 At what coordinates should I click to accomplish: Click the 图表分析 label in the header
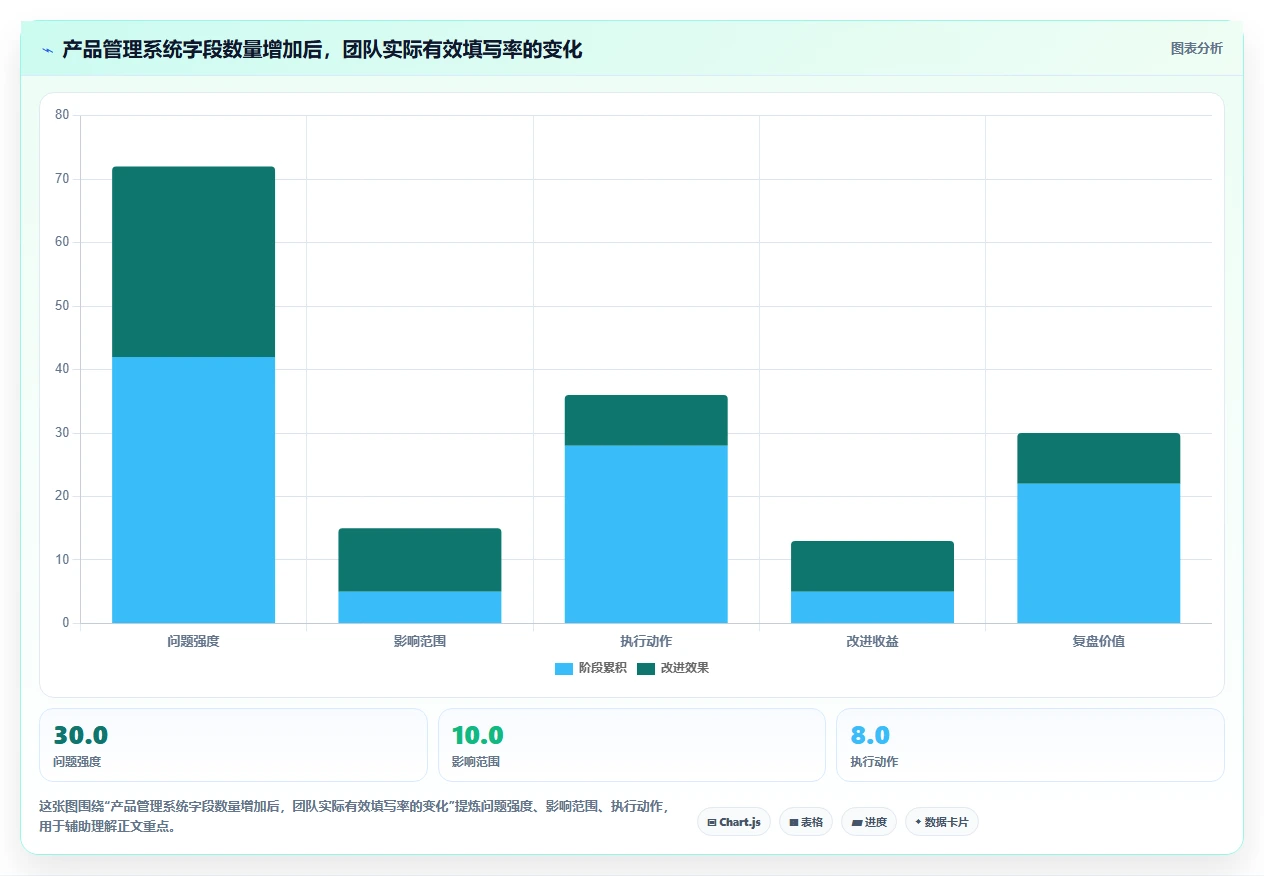point(1196,48)
